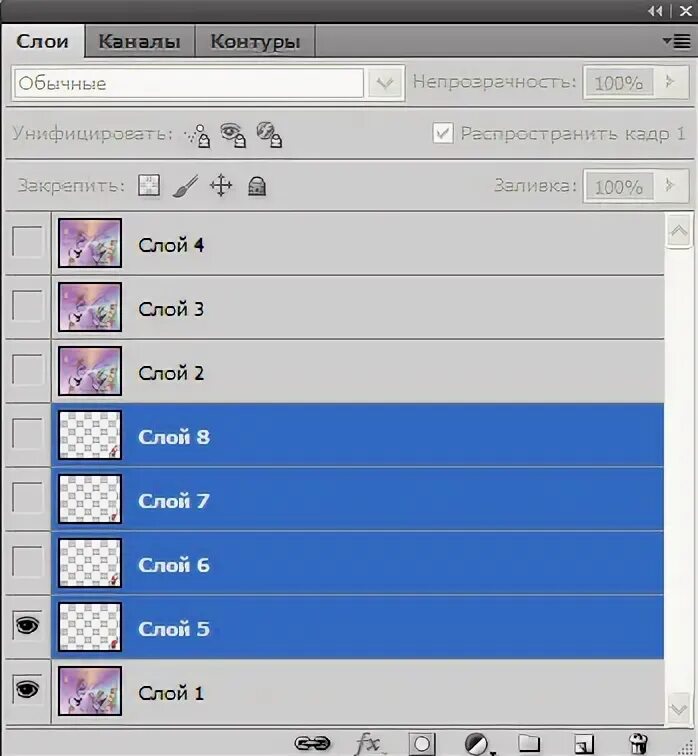Open the layer style fx menu
Viewport: 698px width, 756px height.
(369, 743)
